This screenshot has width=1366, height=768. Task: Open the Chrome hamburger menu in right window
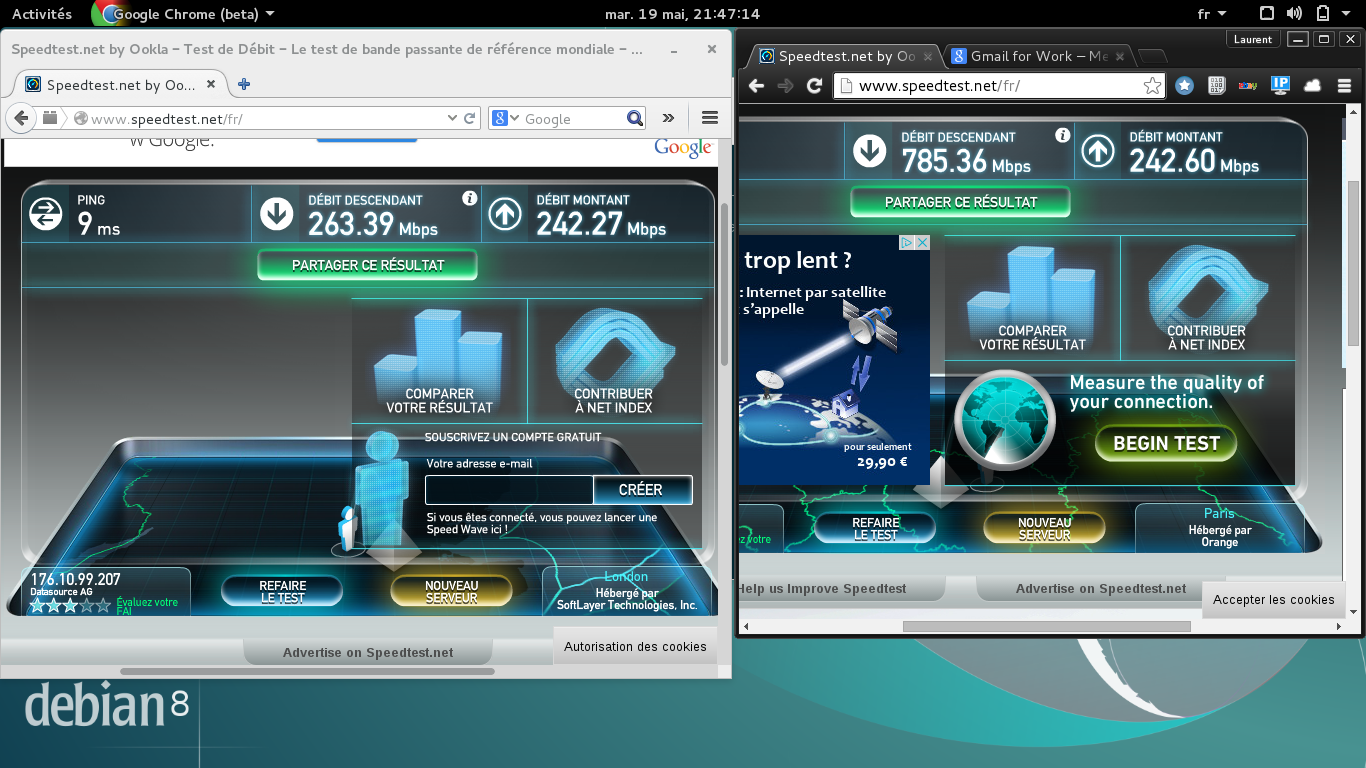point(1344,86)
